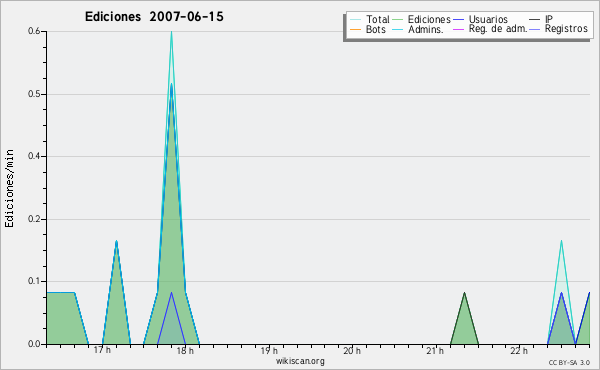Click the "17 h" x-axis label

(102, 350)
